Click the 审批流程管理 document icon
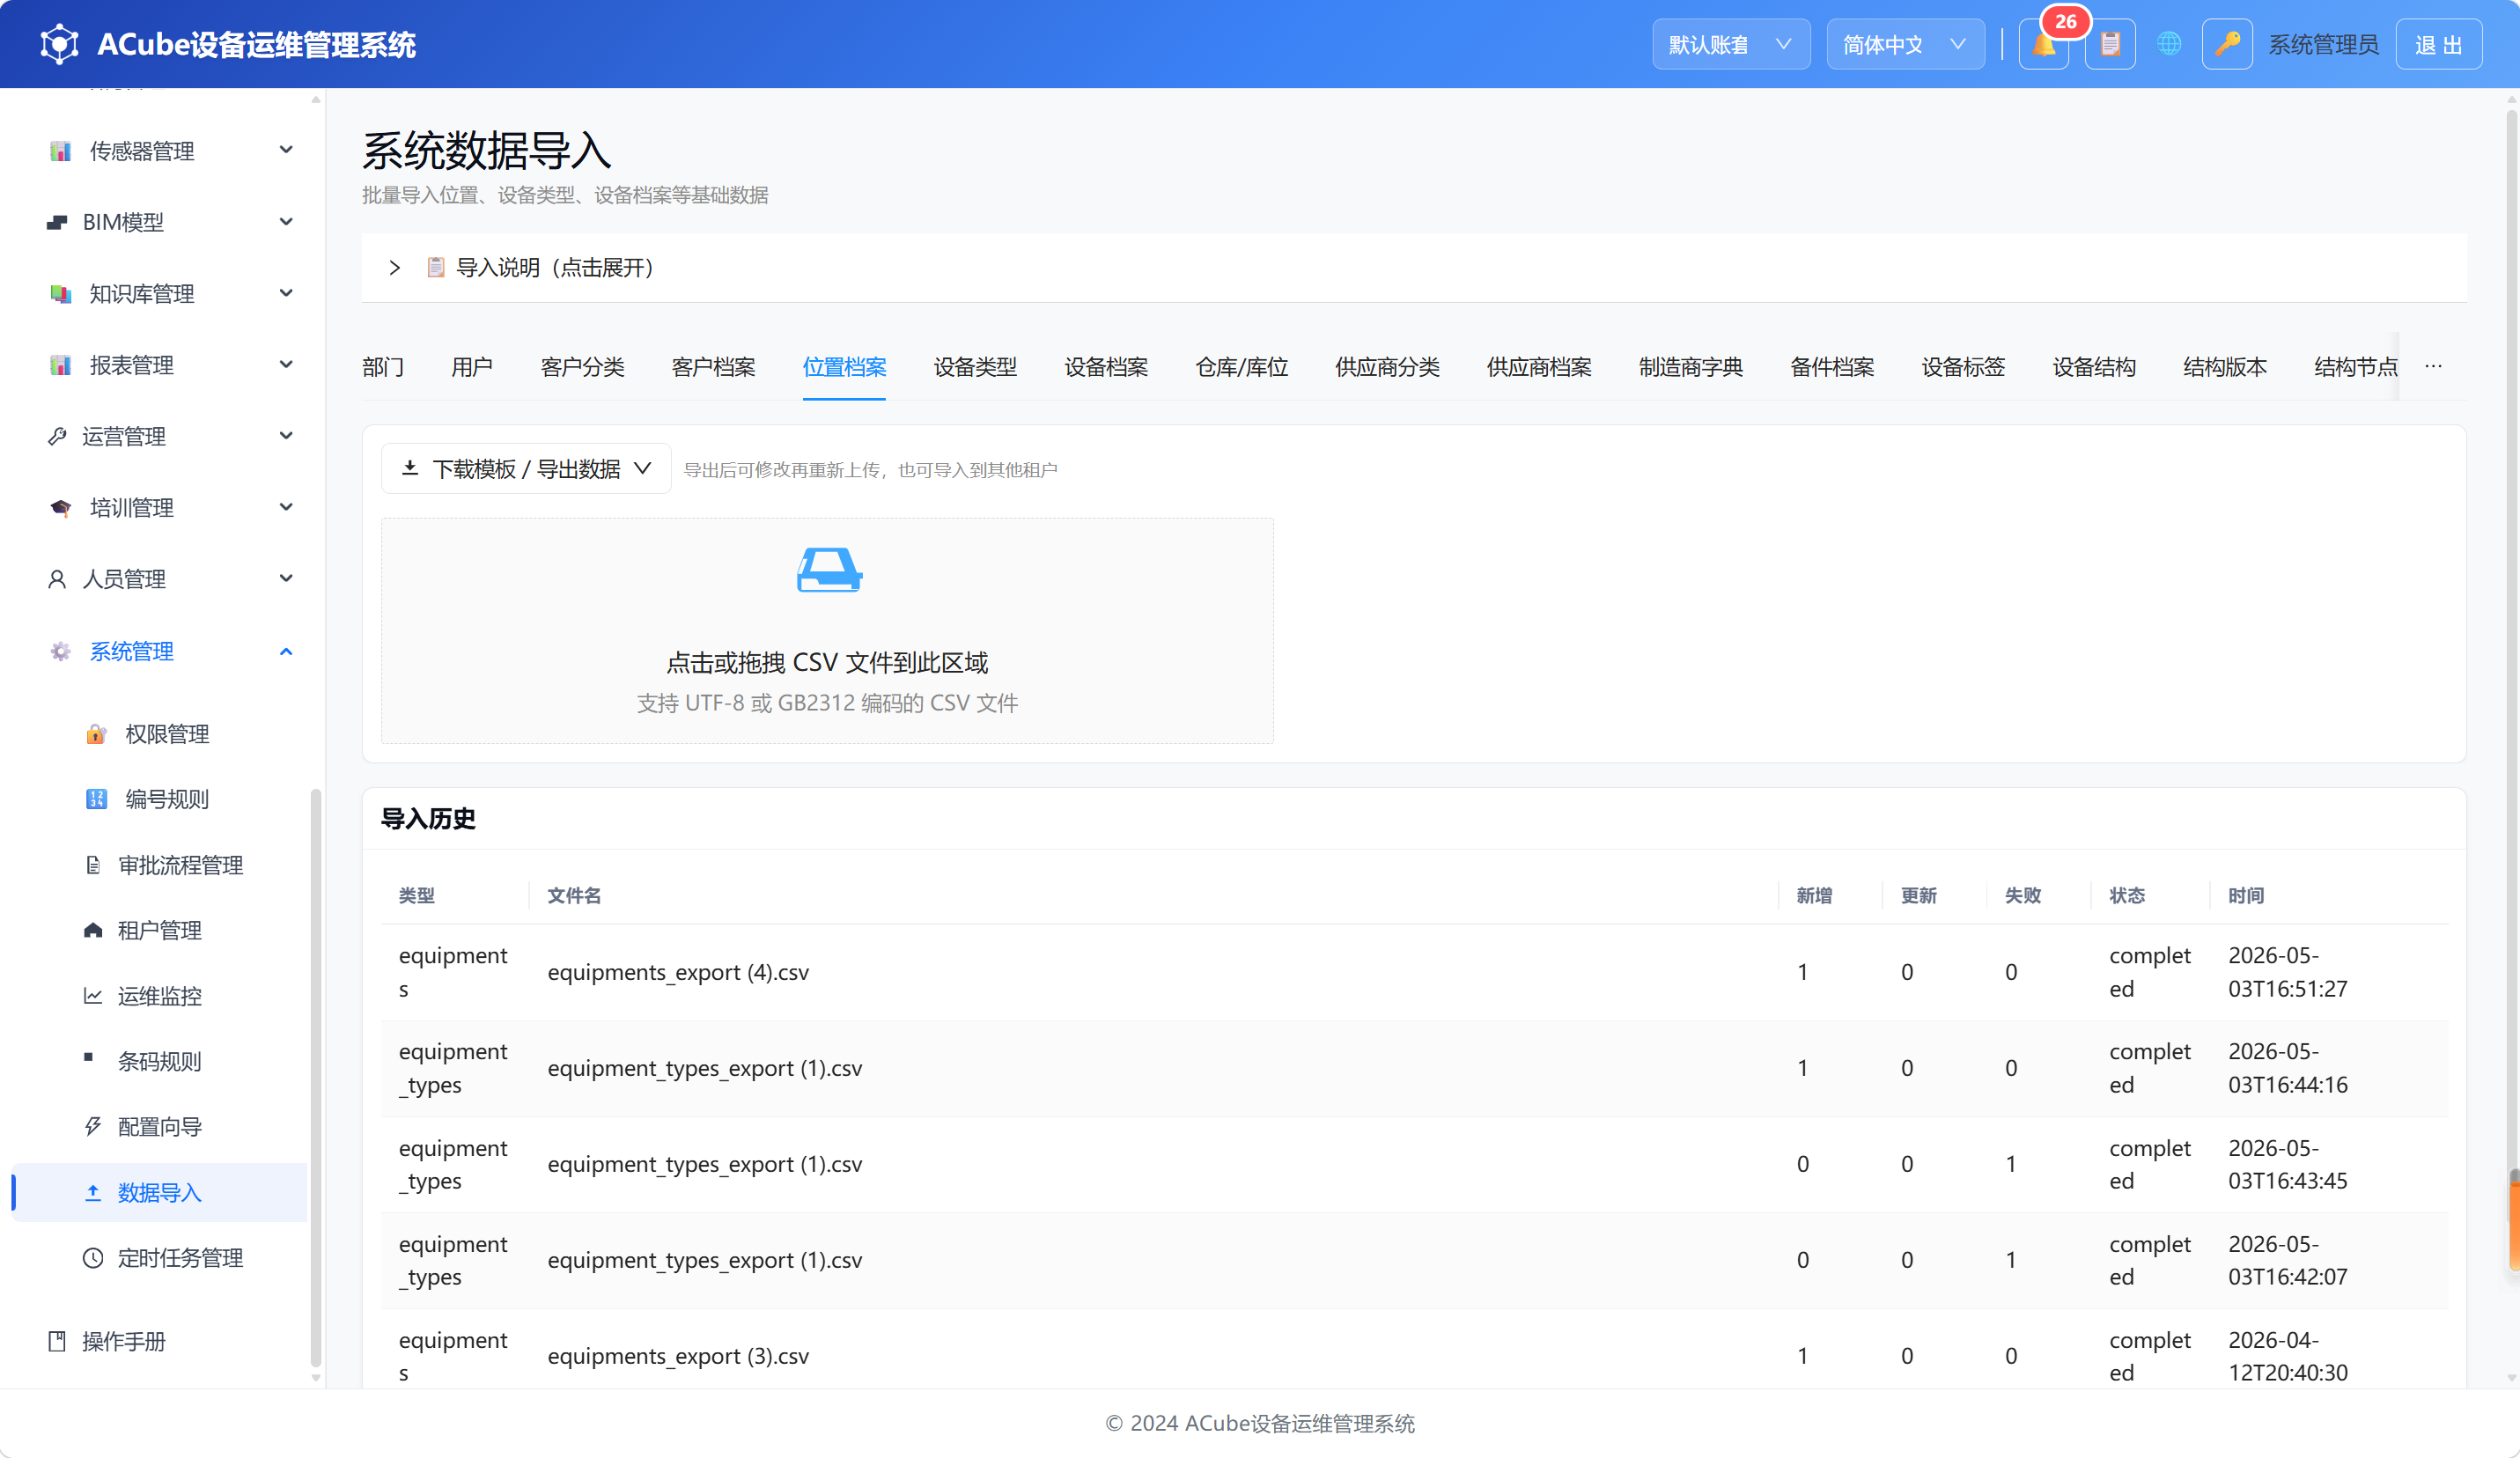 (x=93, y=865)
